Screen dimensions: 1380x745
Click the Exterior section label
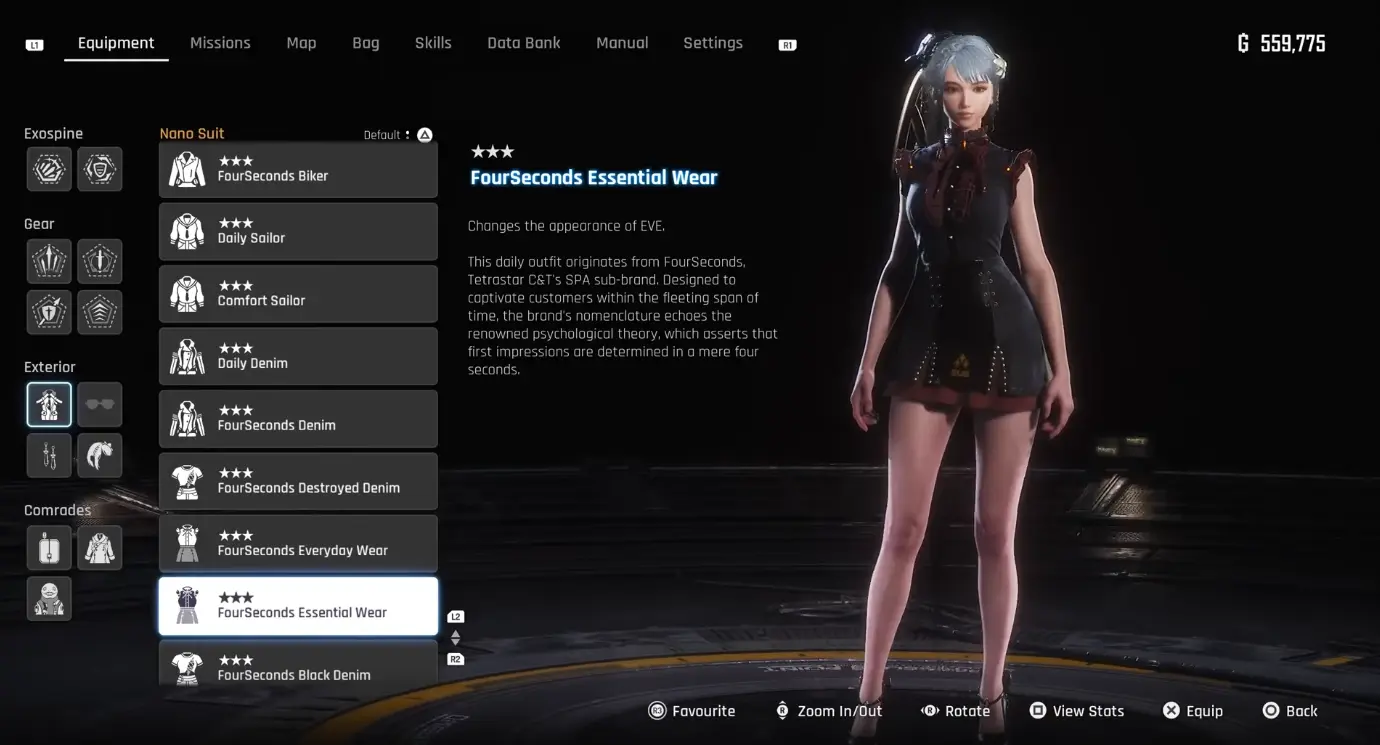[x=50, y=367]
